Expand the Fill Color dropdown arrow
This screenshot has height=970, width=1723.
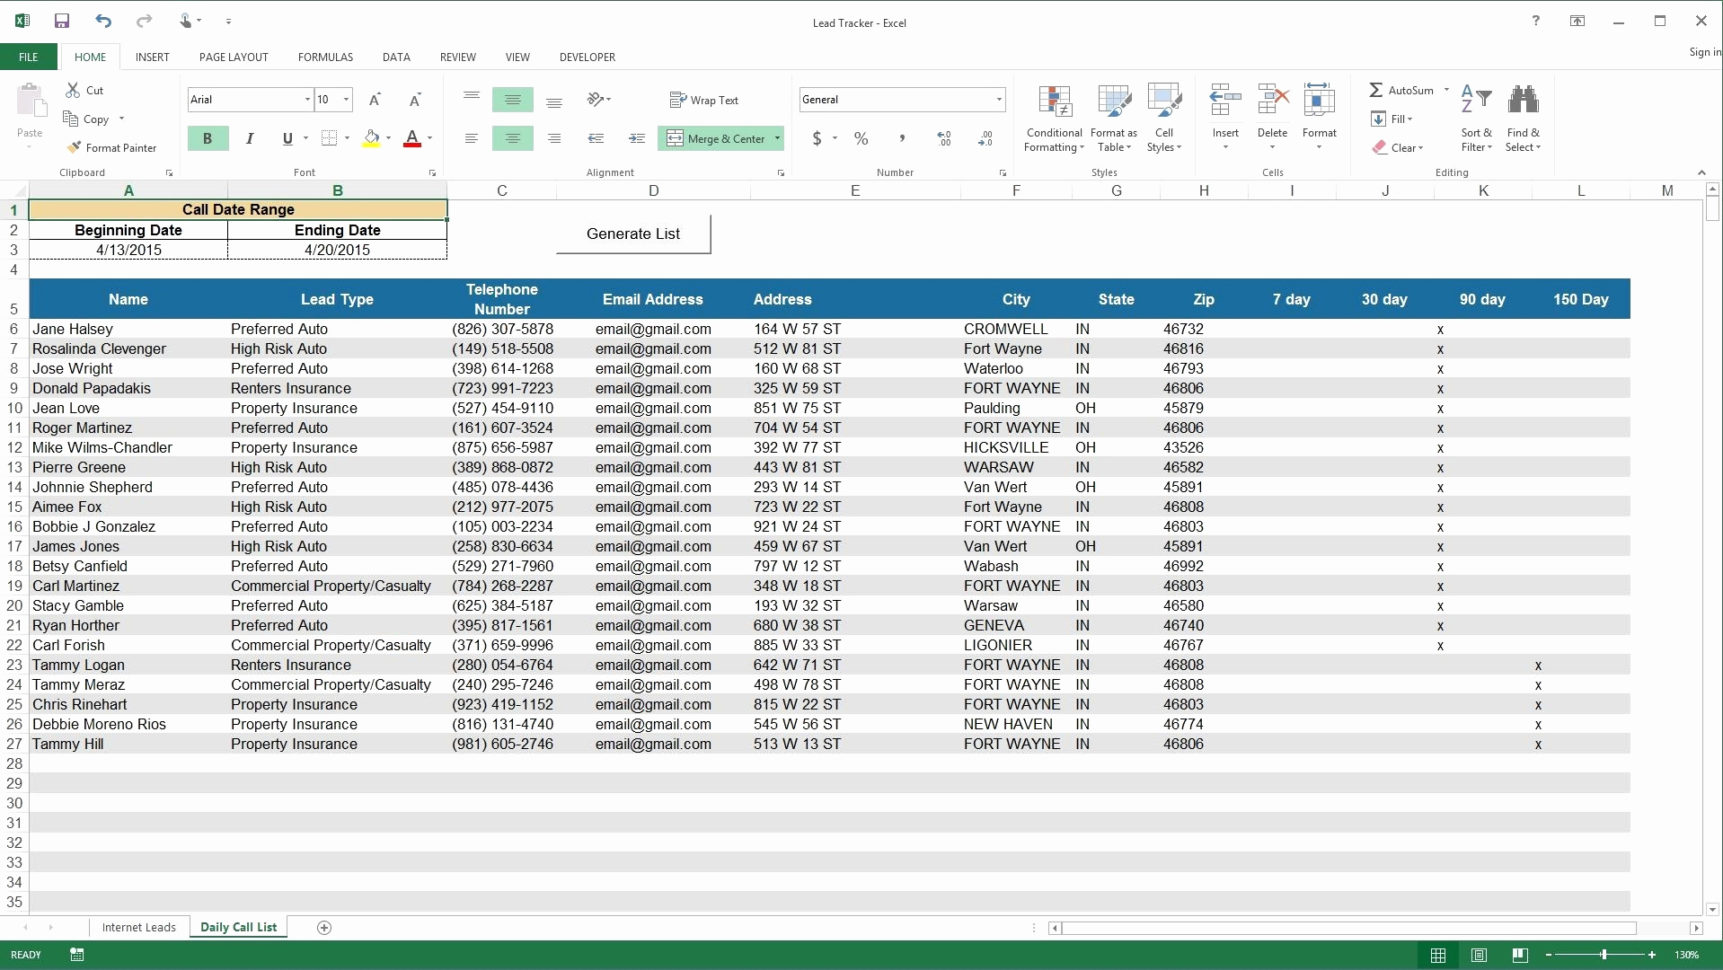pos(388,138)
